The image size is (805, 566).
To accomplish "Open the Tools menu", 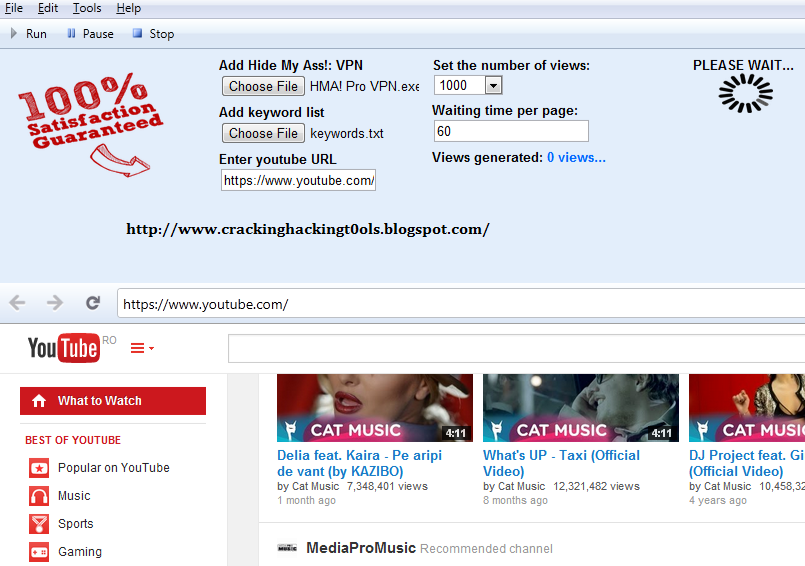I will [x=87, y=8].
